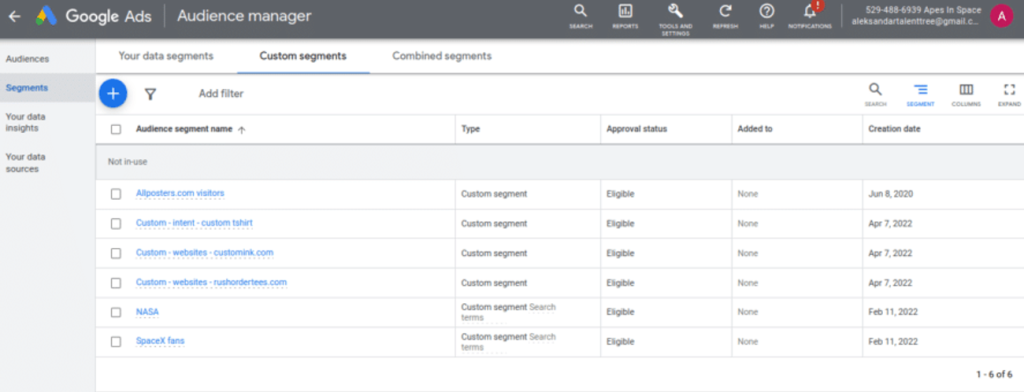
Task: Check the Custom - intent - custom tshirt row
Action: click(116, 223)
